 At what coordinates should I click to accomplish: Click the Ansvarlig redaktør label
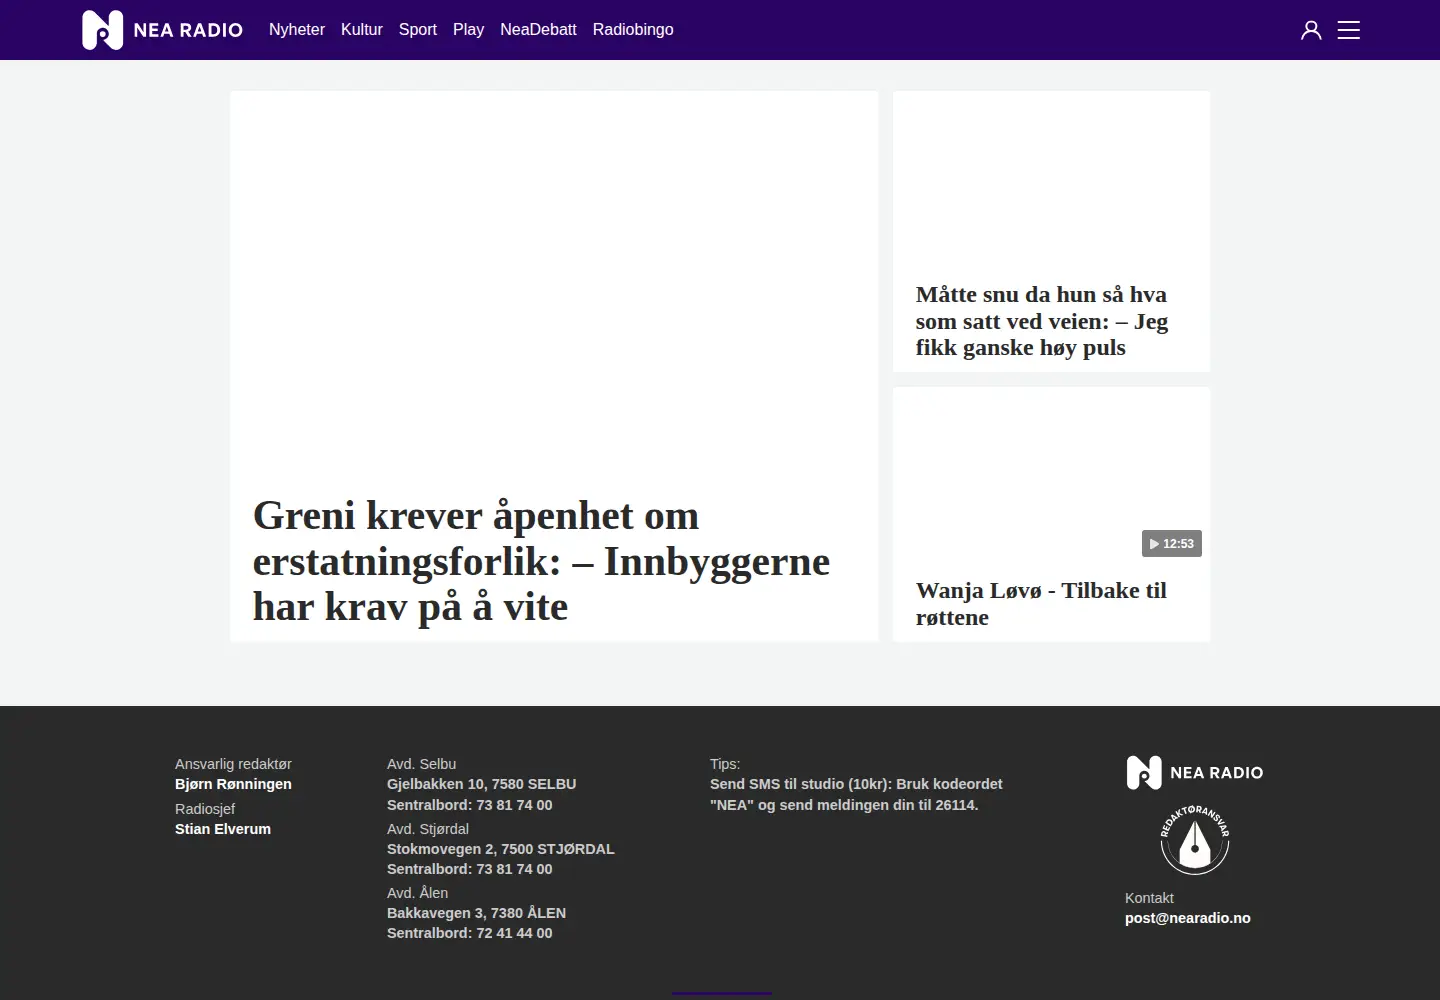(x=233, y=764)
